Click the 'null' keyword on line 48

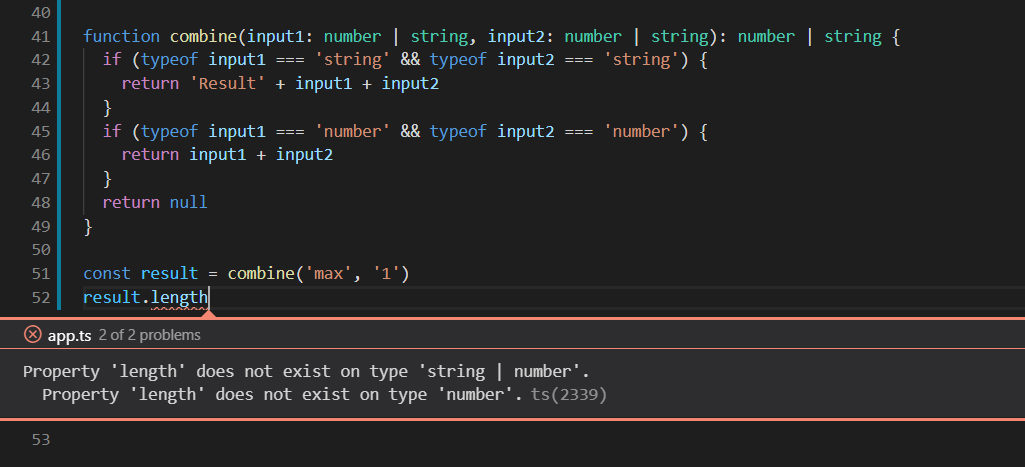189,202
